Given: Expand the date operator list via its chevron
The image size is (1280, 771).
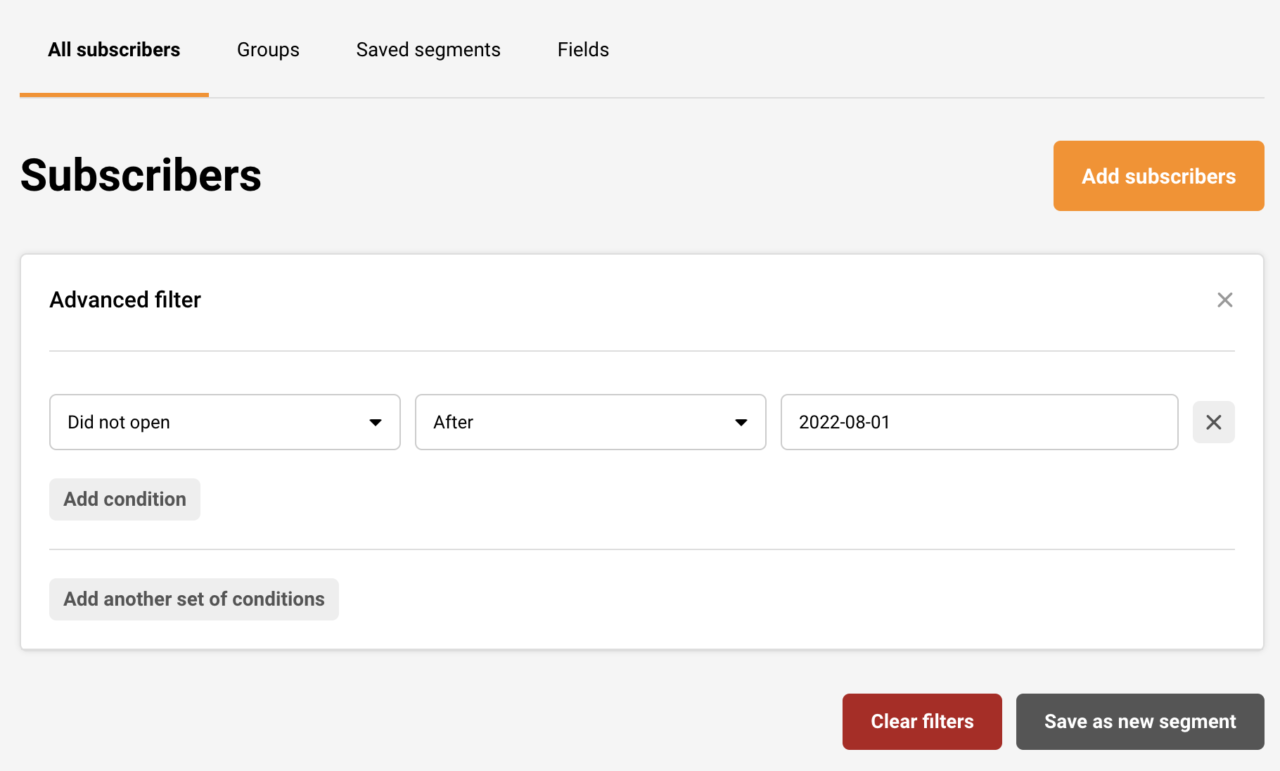Looking at the screenshot, I should (x=741, y=422).
